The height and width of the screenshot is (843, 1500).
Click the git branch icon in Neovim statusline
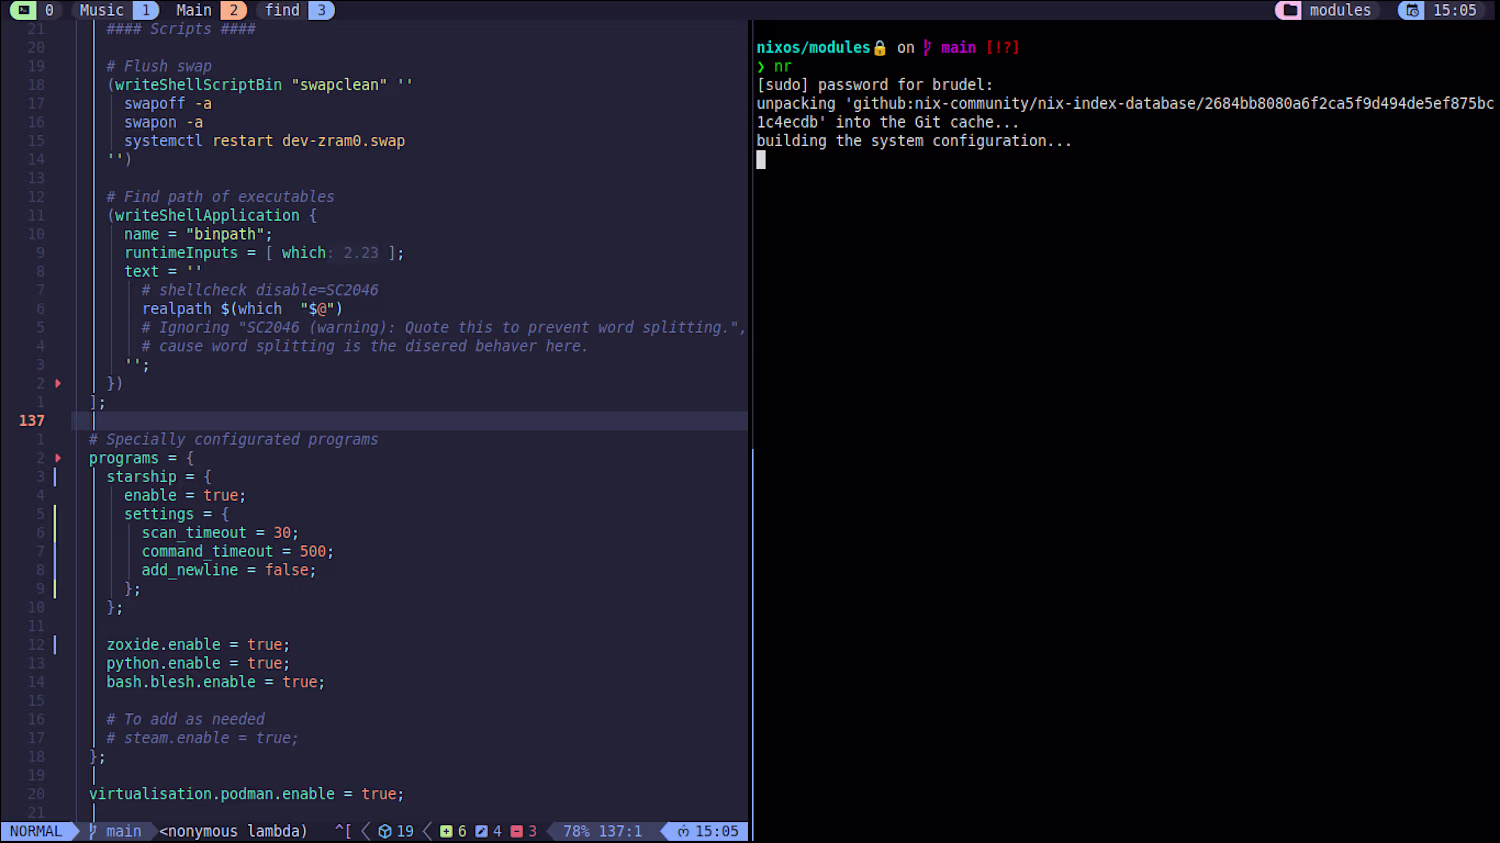(x=93, y=831)
